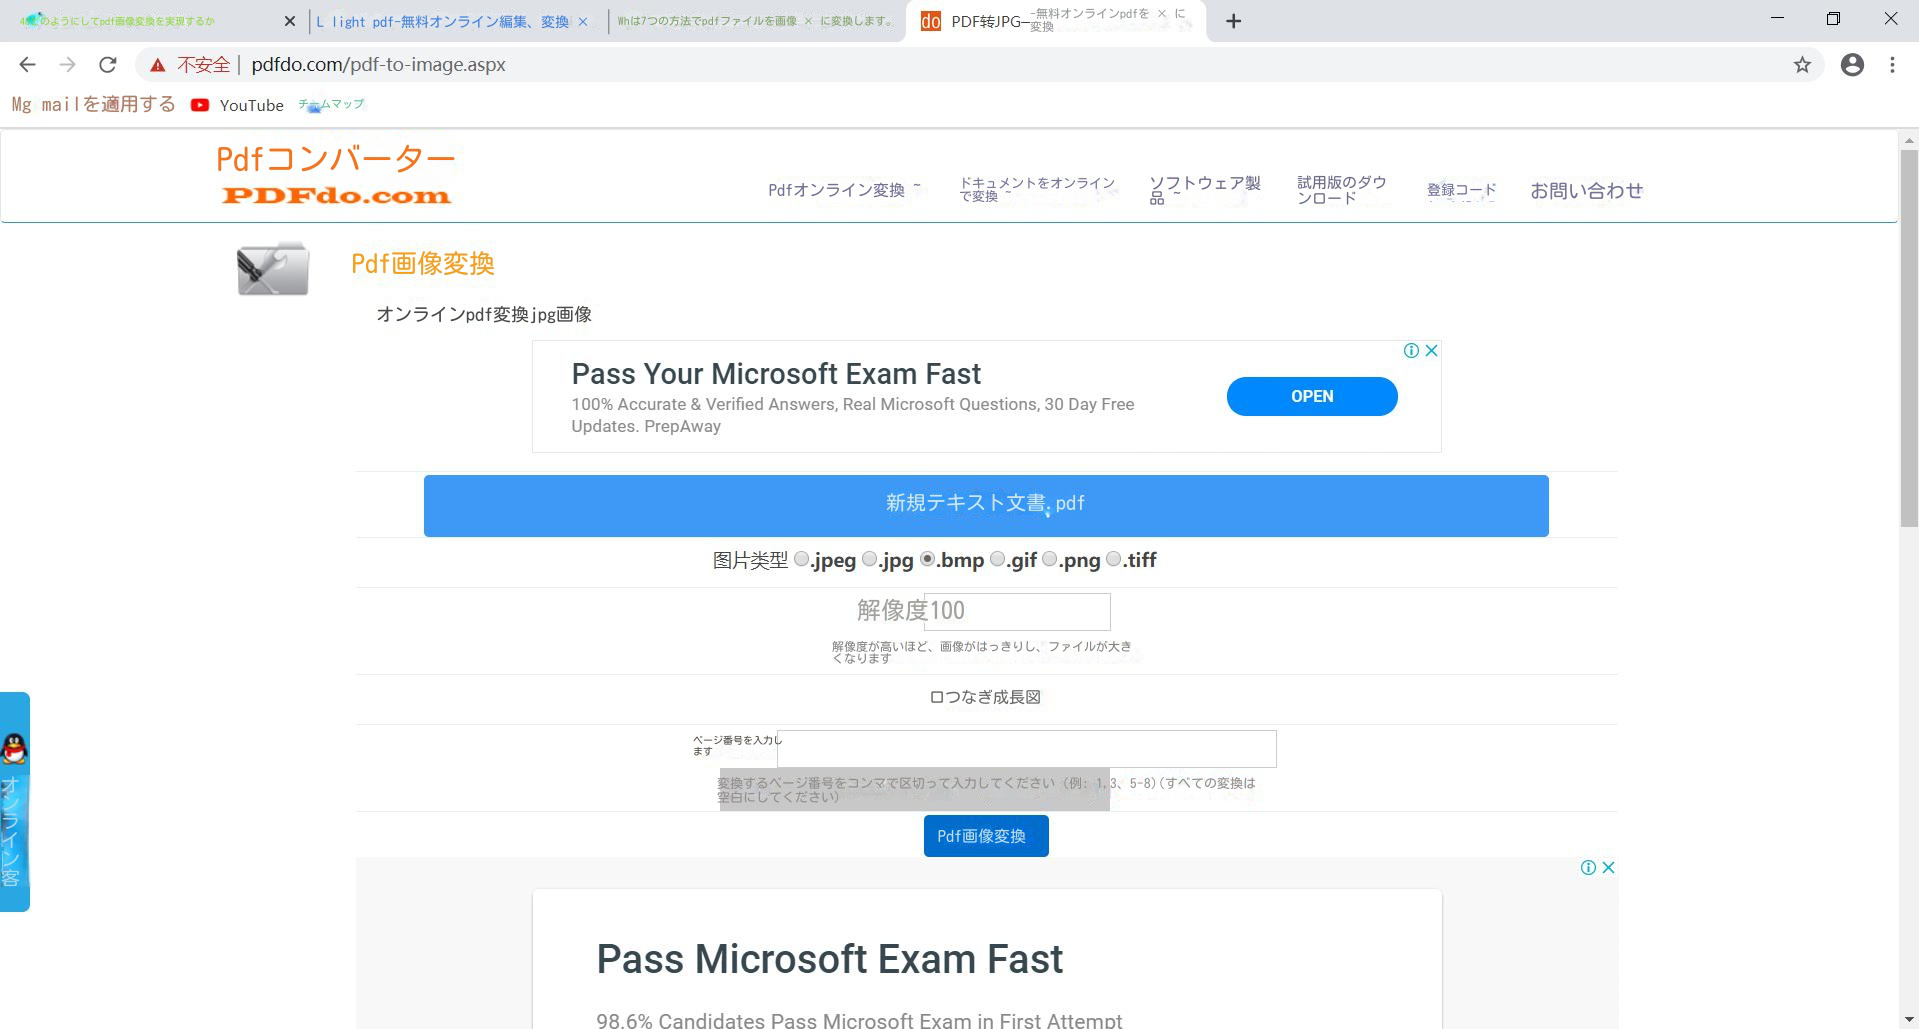
Task: Expand the Pdfオンライン変換 menu
Action: [x=844, y=190]
